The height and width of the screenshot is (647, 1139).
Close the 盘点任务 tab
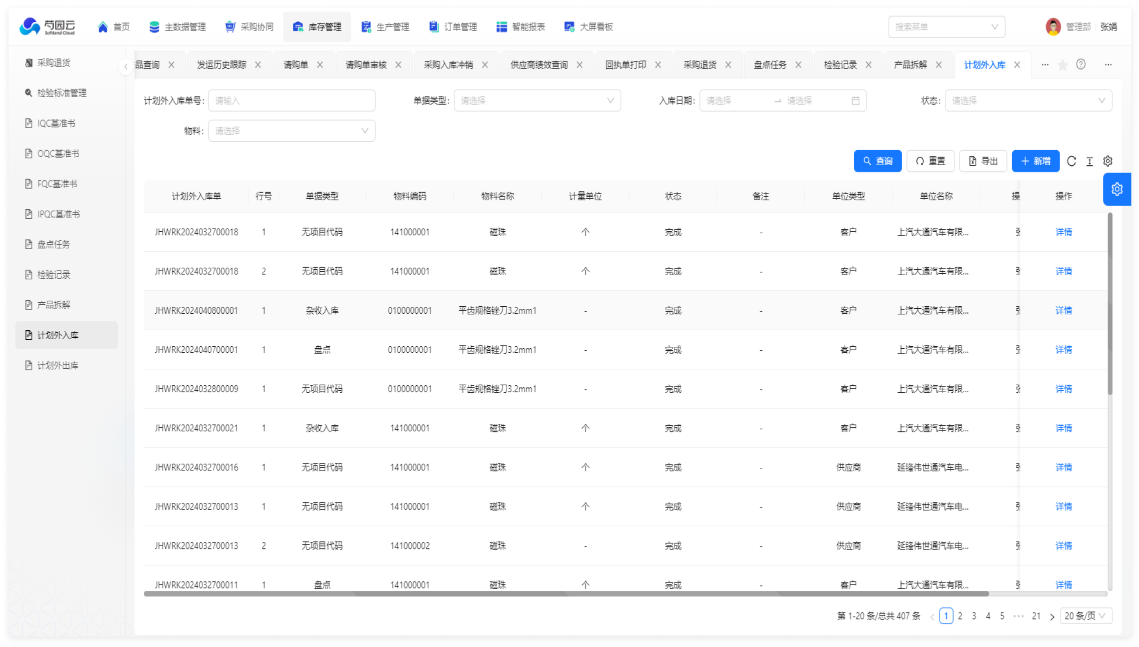click(798, 65)
